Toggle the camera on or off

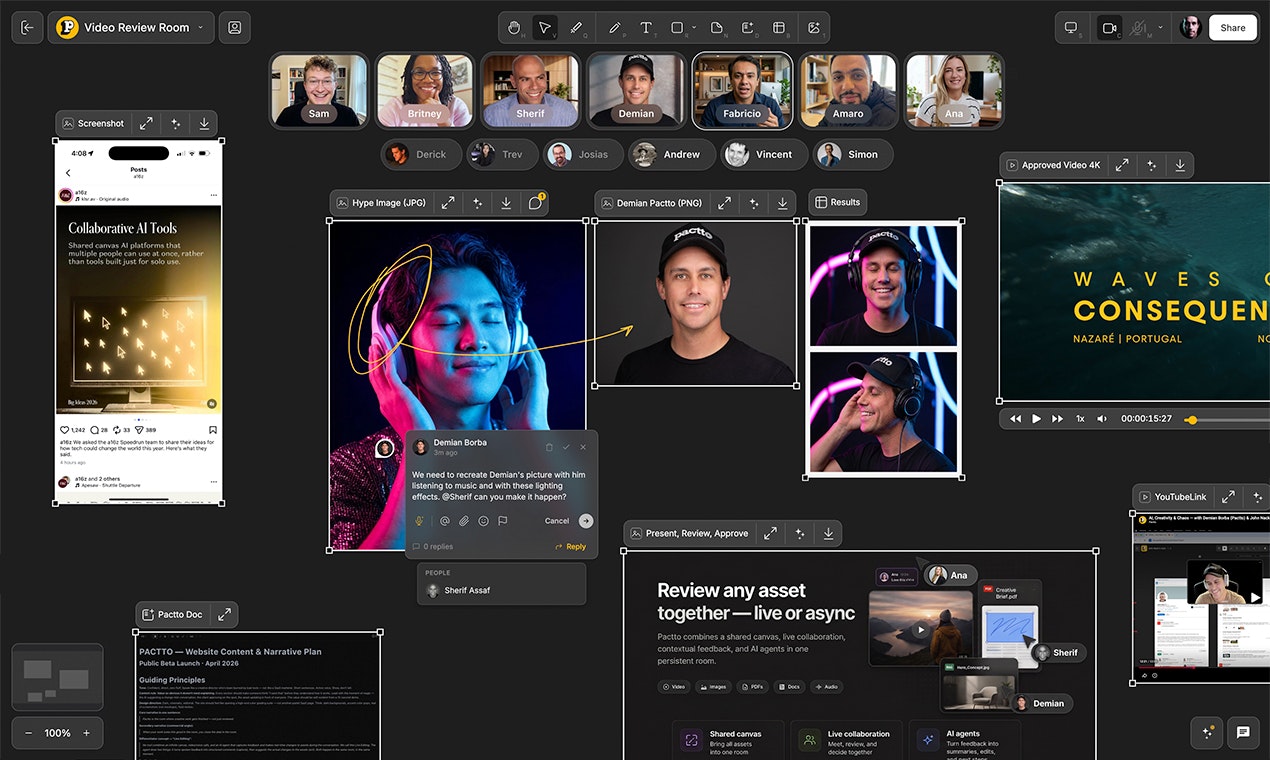point(1109,27)
